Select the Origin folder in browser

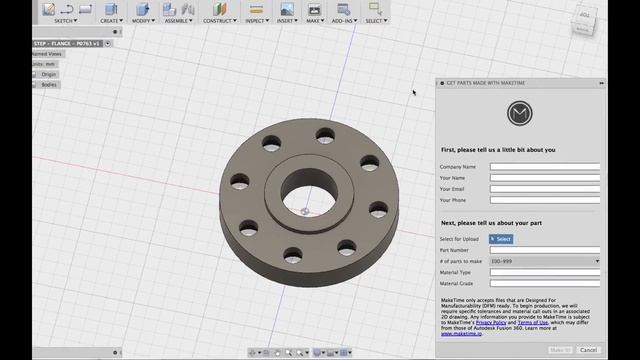click(x=49, y=74)
